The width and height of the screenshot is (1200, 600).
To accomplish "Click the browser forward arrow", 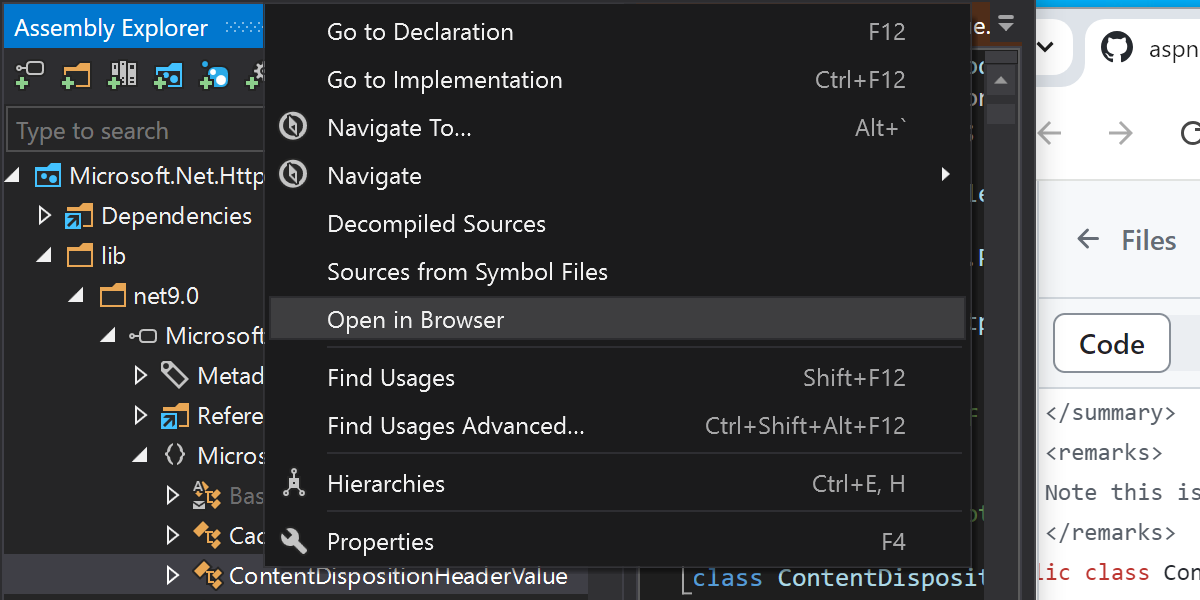I will pyautogui.click(x=1122, y=133).
